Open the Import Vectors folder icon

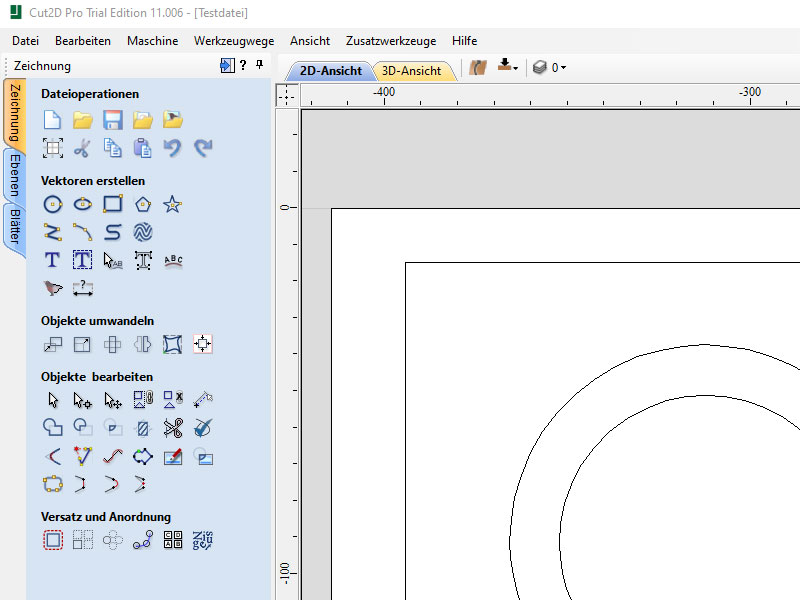(x=143, y=120)
